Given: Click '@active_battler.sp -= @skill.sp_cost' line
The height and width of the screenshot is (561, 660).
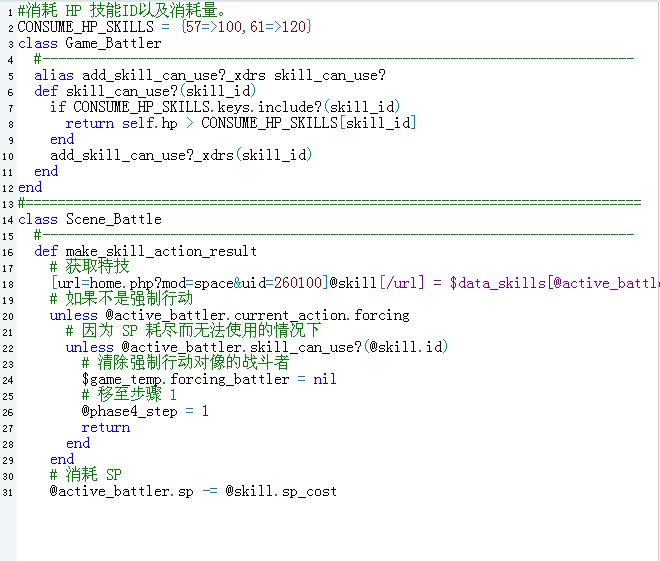Looking at the screenshot, I should pos(193,491).
